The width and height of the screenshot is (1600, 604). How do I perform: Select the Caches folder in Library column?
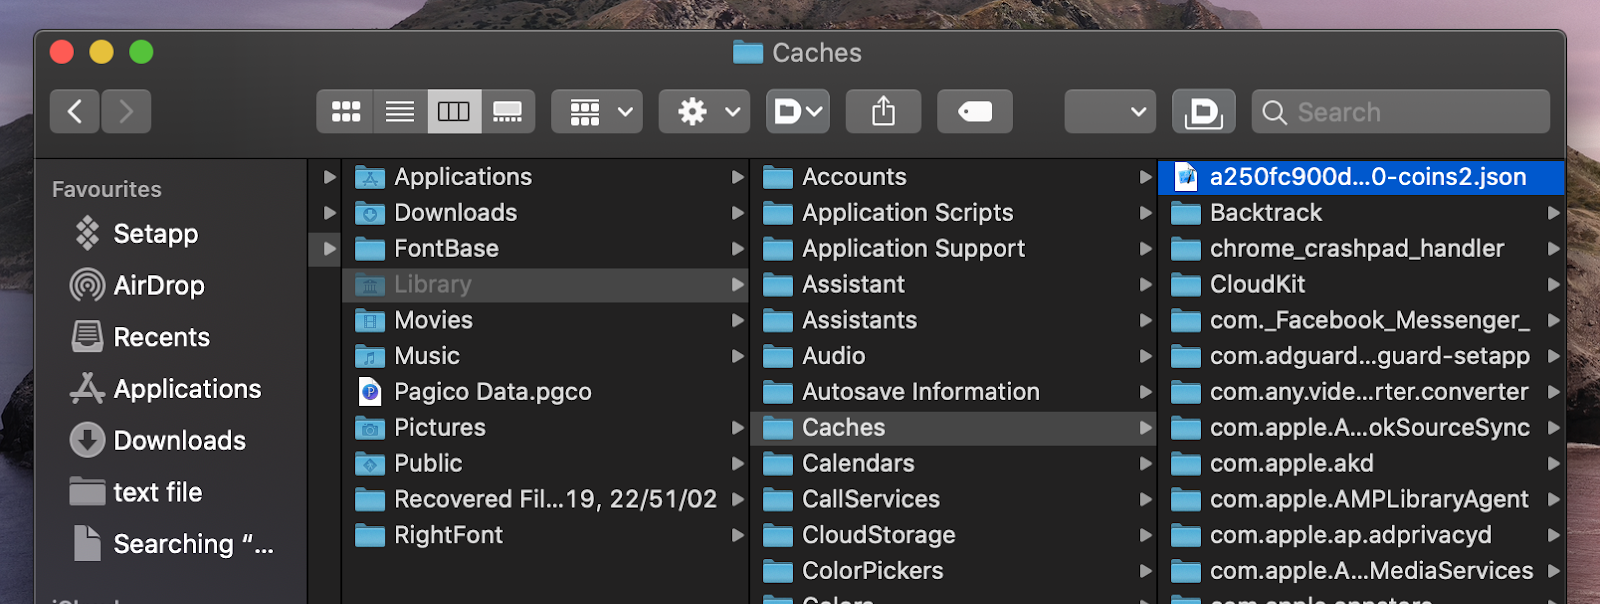(x=954, y=428)
